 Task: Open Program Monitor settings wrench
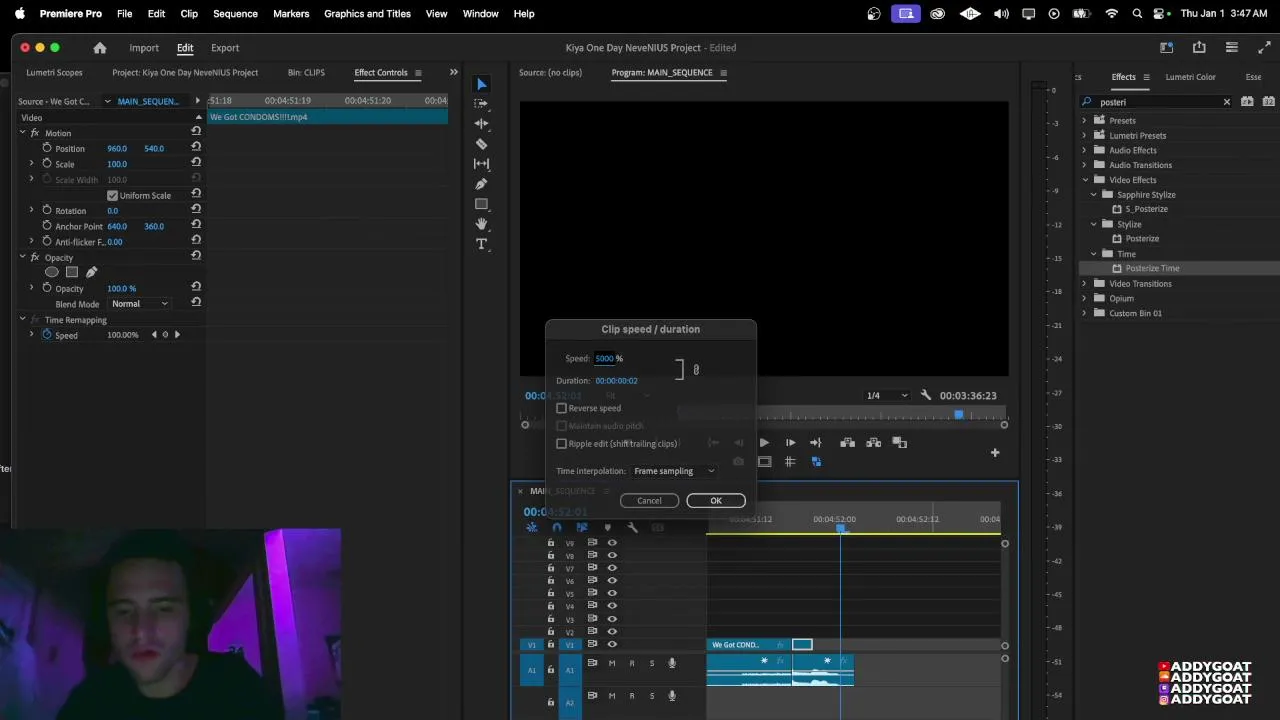(926, 395)
